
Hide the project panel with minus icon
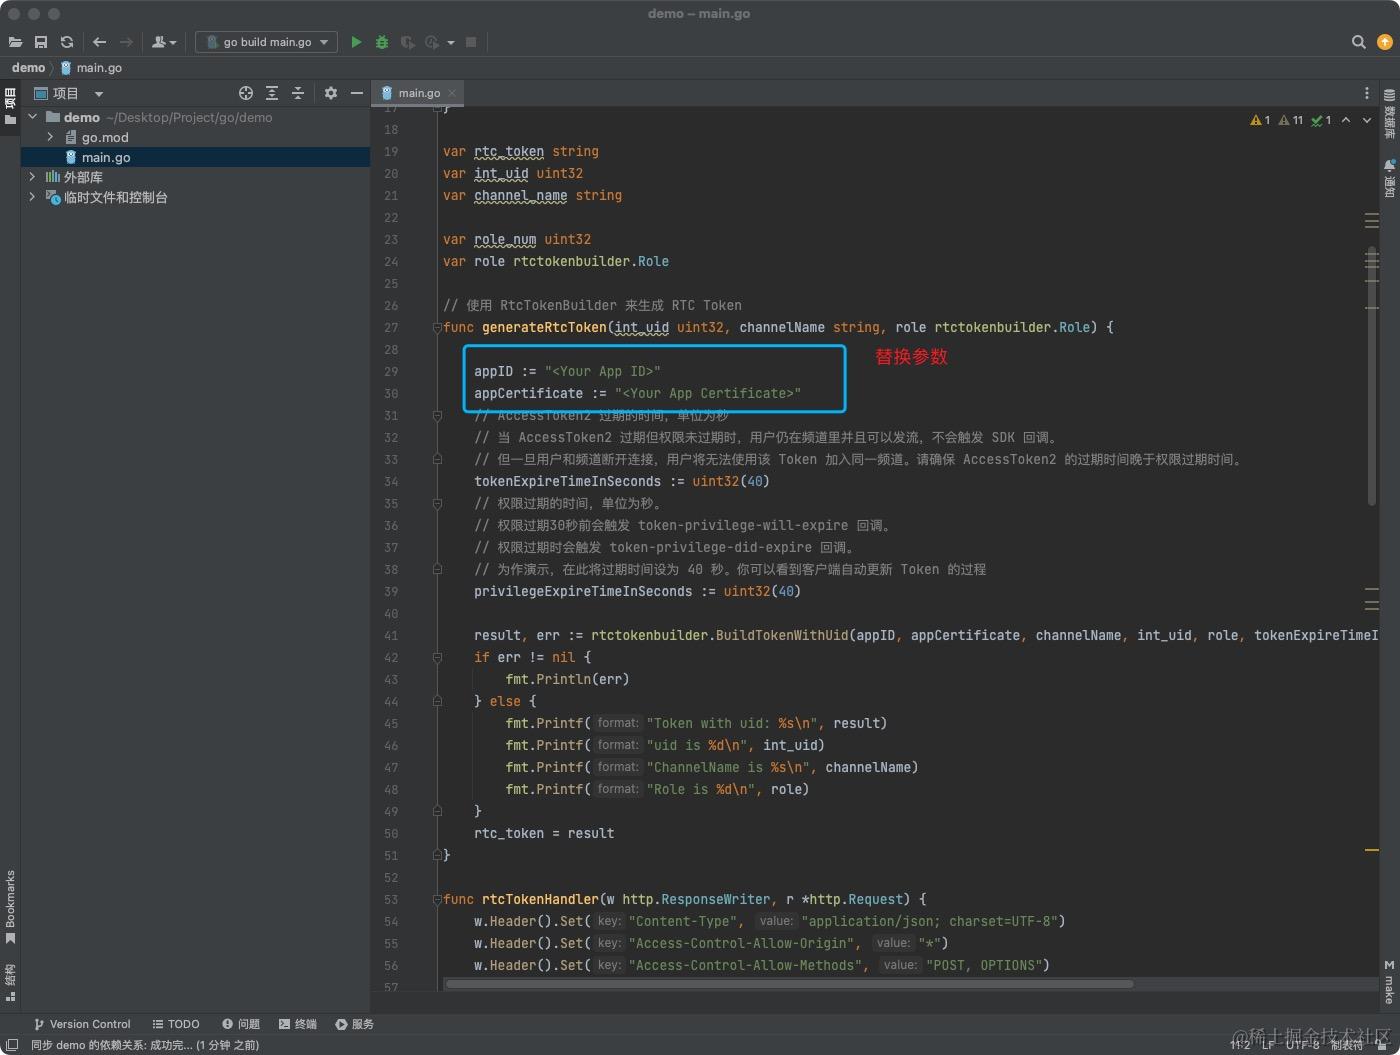click(357, 93)
